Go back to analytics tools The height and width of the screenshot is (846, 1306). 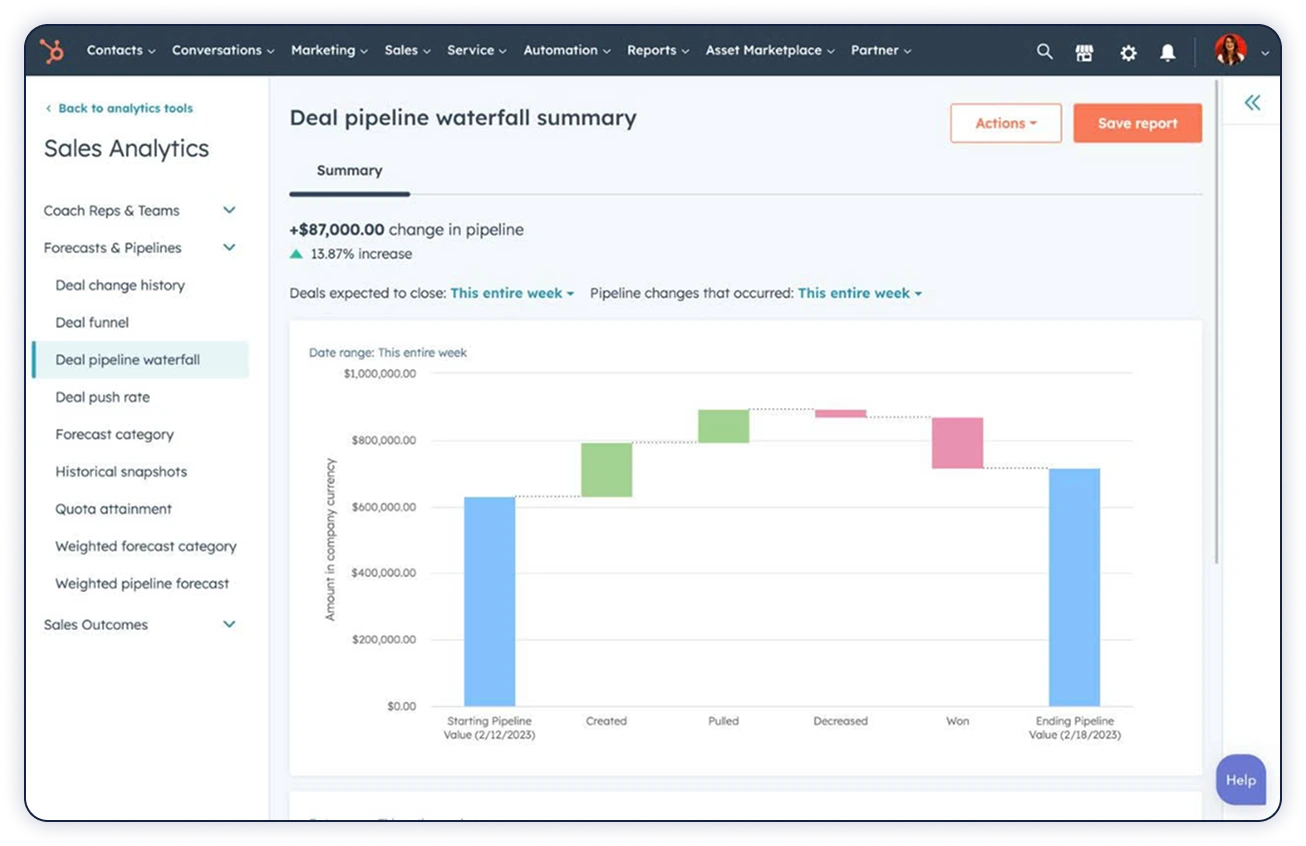[119, 108]
